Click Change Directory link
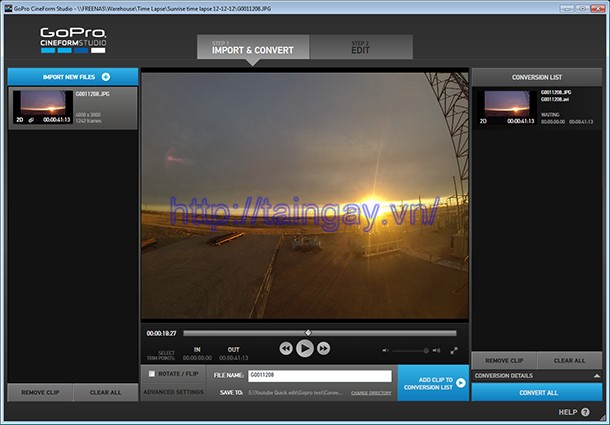This screenshot has height=425, width=610. (371, 393)
